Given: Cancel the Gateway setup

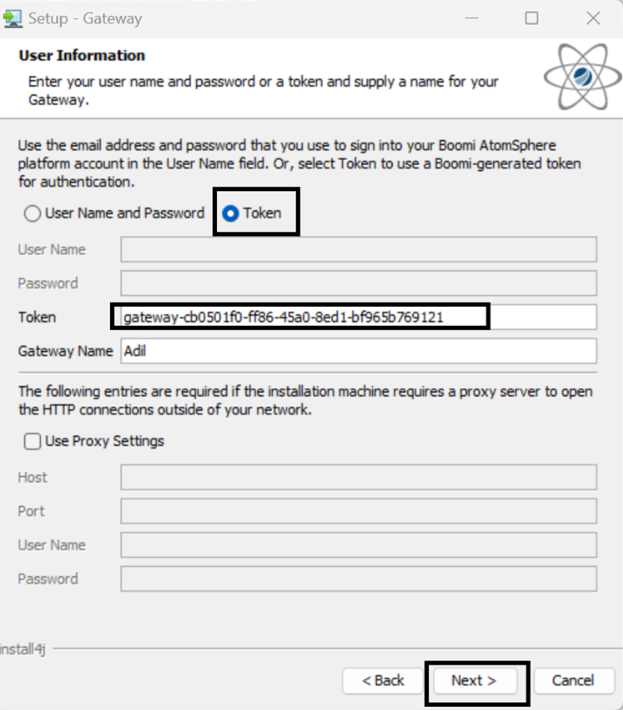Looking at the screenshot, I should tap(572, 680).
